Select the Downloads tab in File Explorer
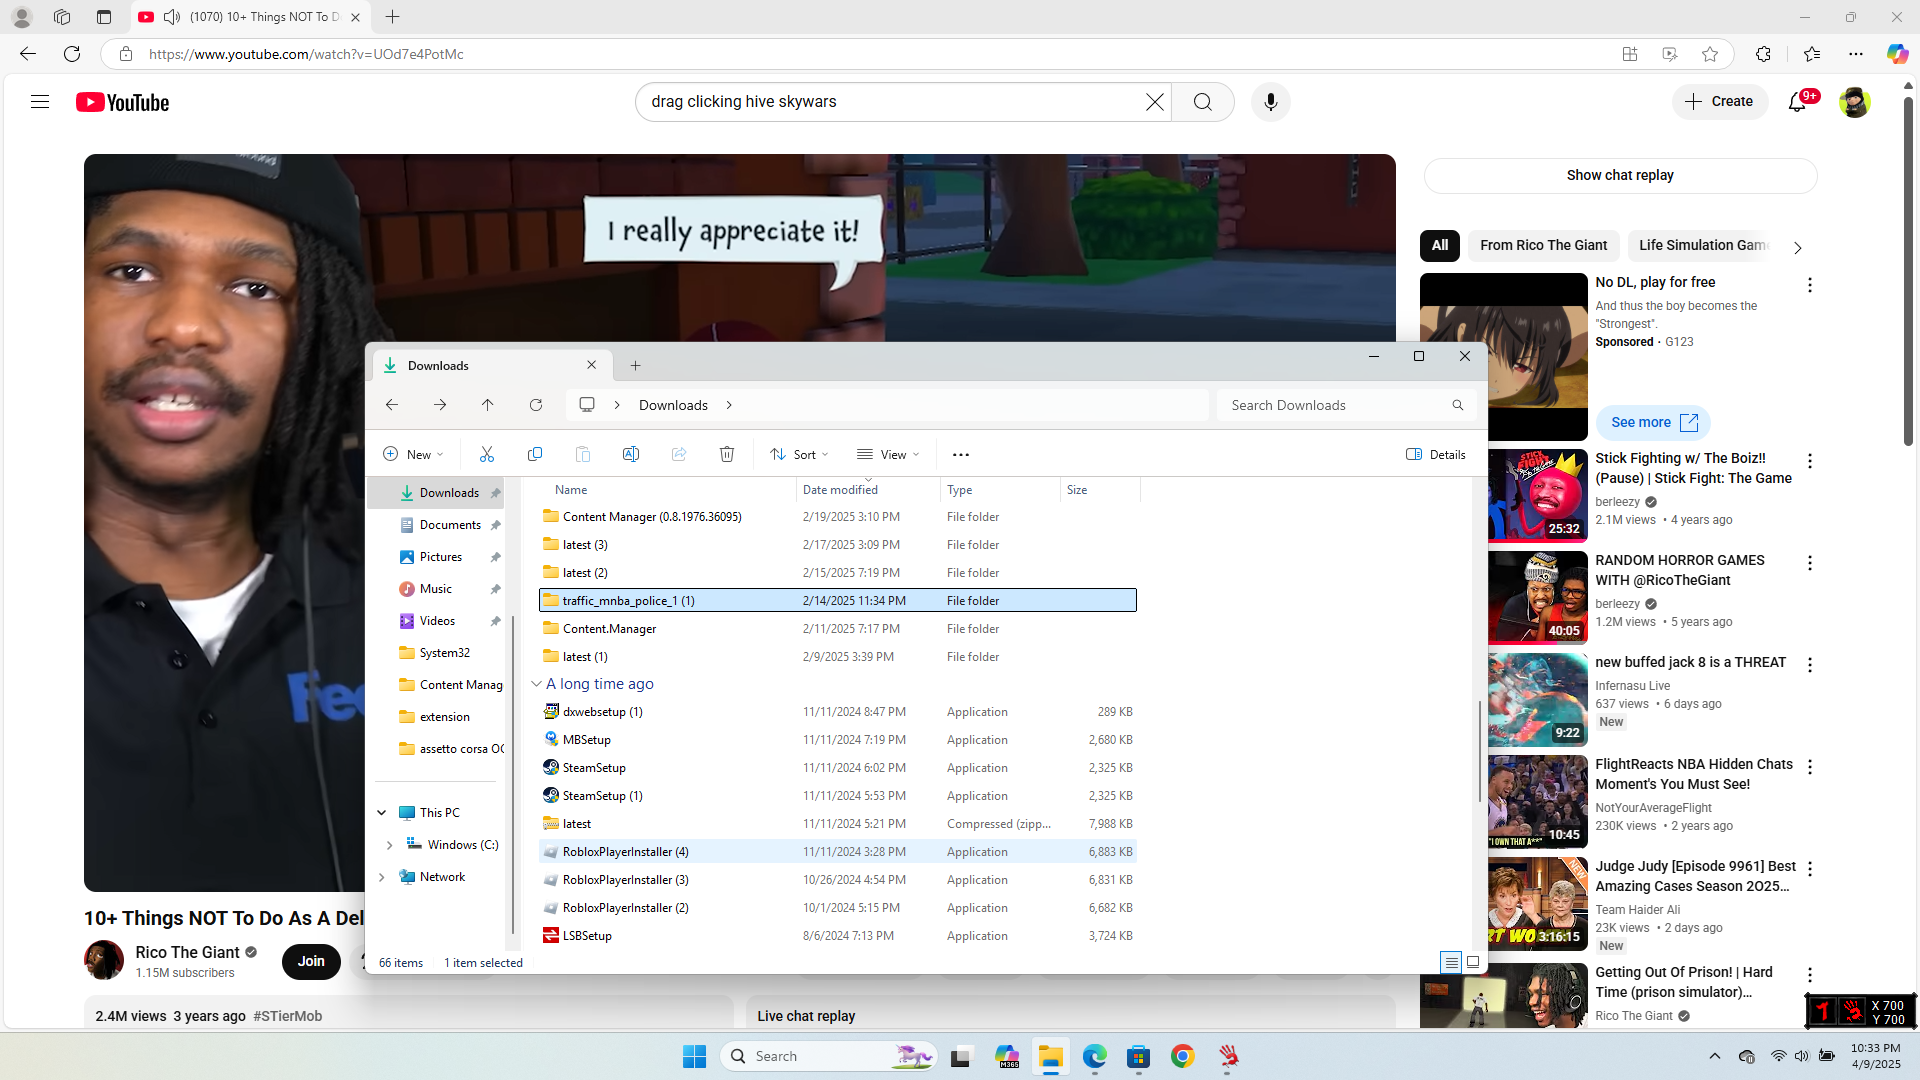 coord(490,366)
